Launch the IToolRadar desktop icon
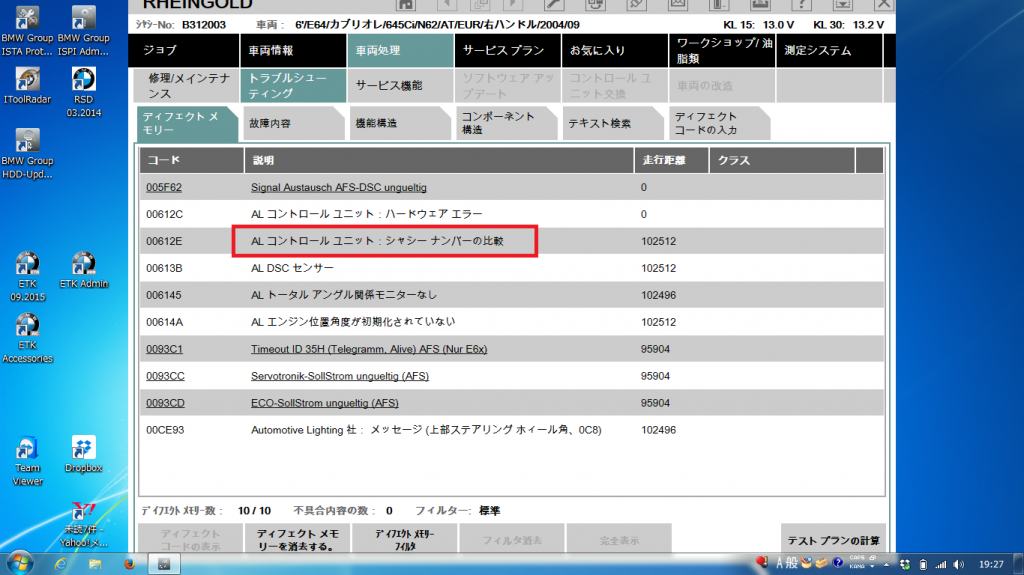 (x=27, y=86)
